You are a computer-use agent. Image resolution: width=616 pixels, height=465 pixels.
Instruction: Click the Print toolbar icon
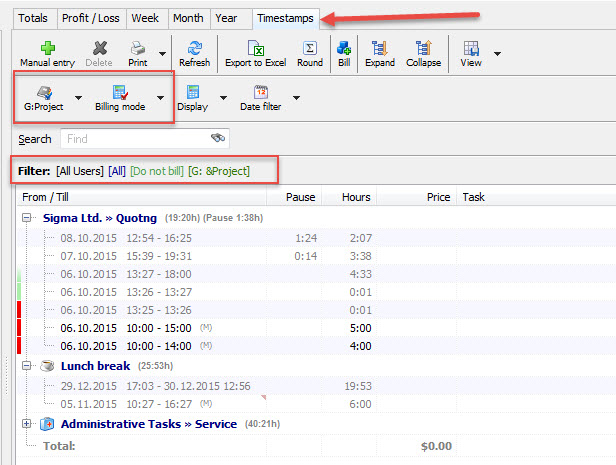click(x=137, y=47)
